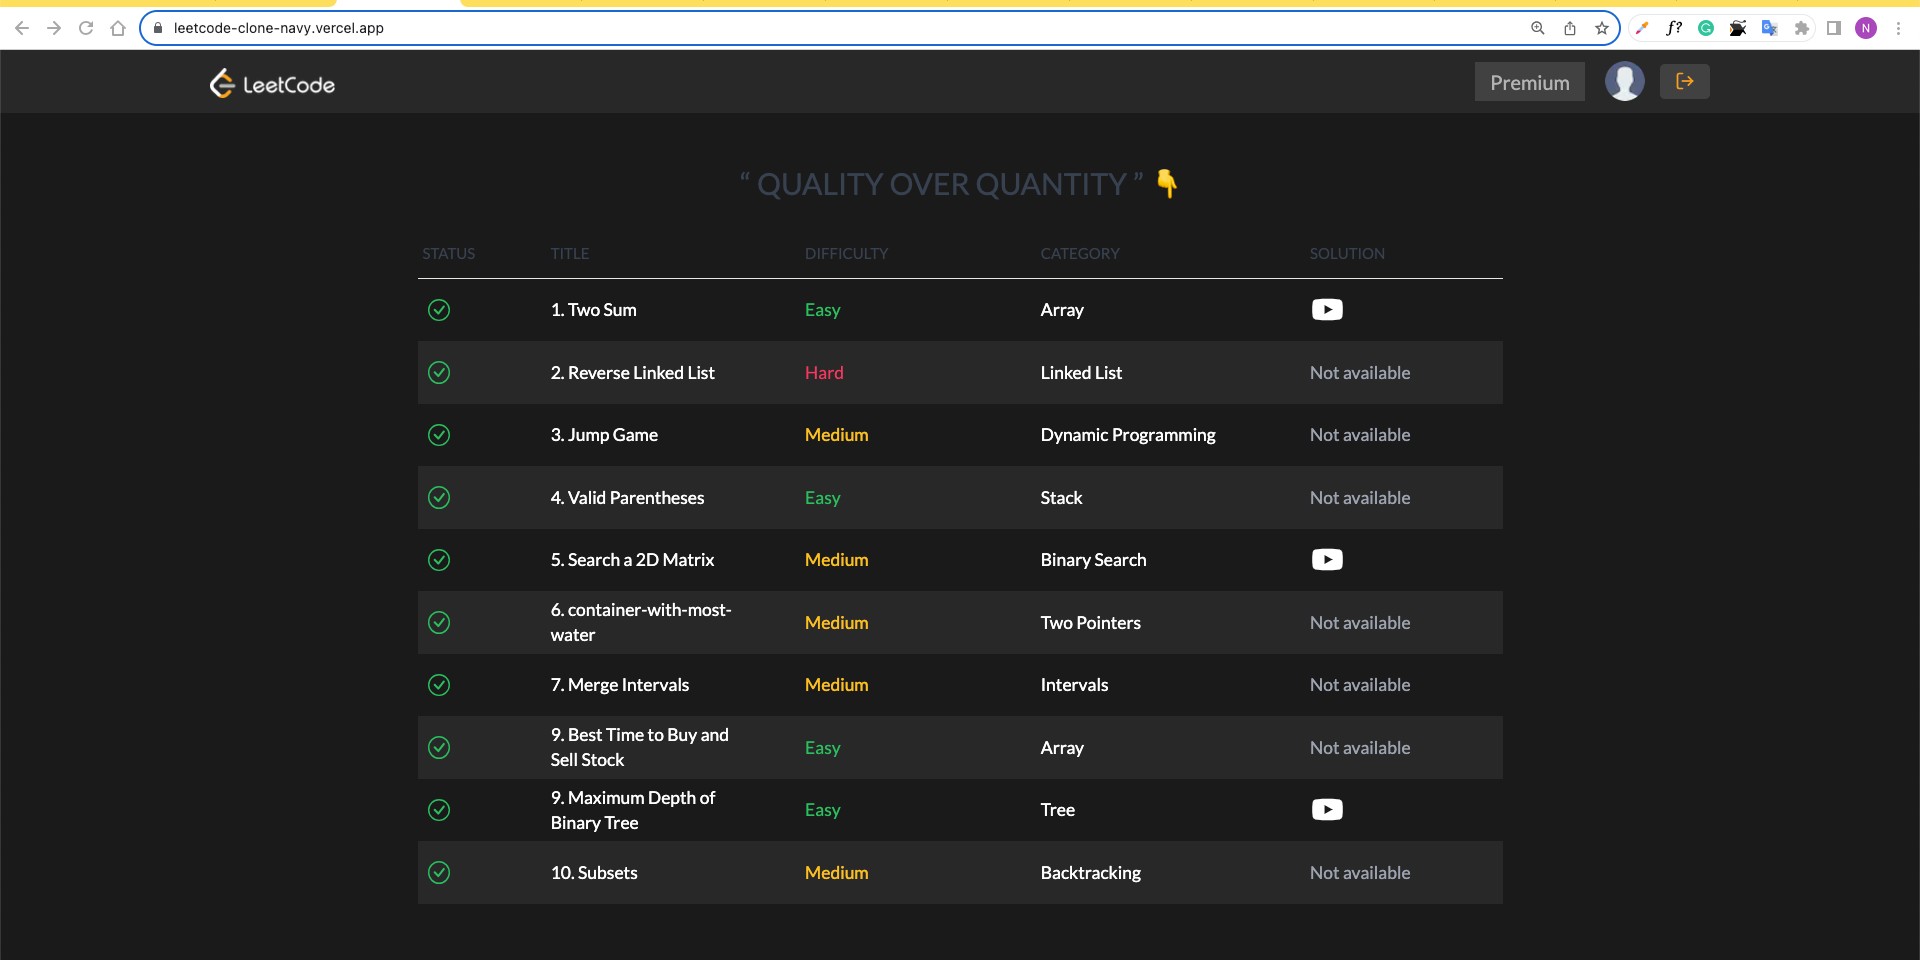
Task: Click the browser reload button
Action: [x=86, y=28]
